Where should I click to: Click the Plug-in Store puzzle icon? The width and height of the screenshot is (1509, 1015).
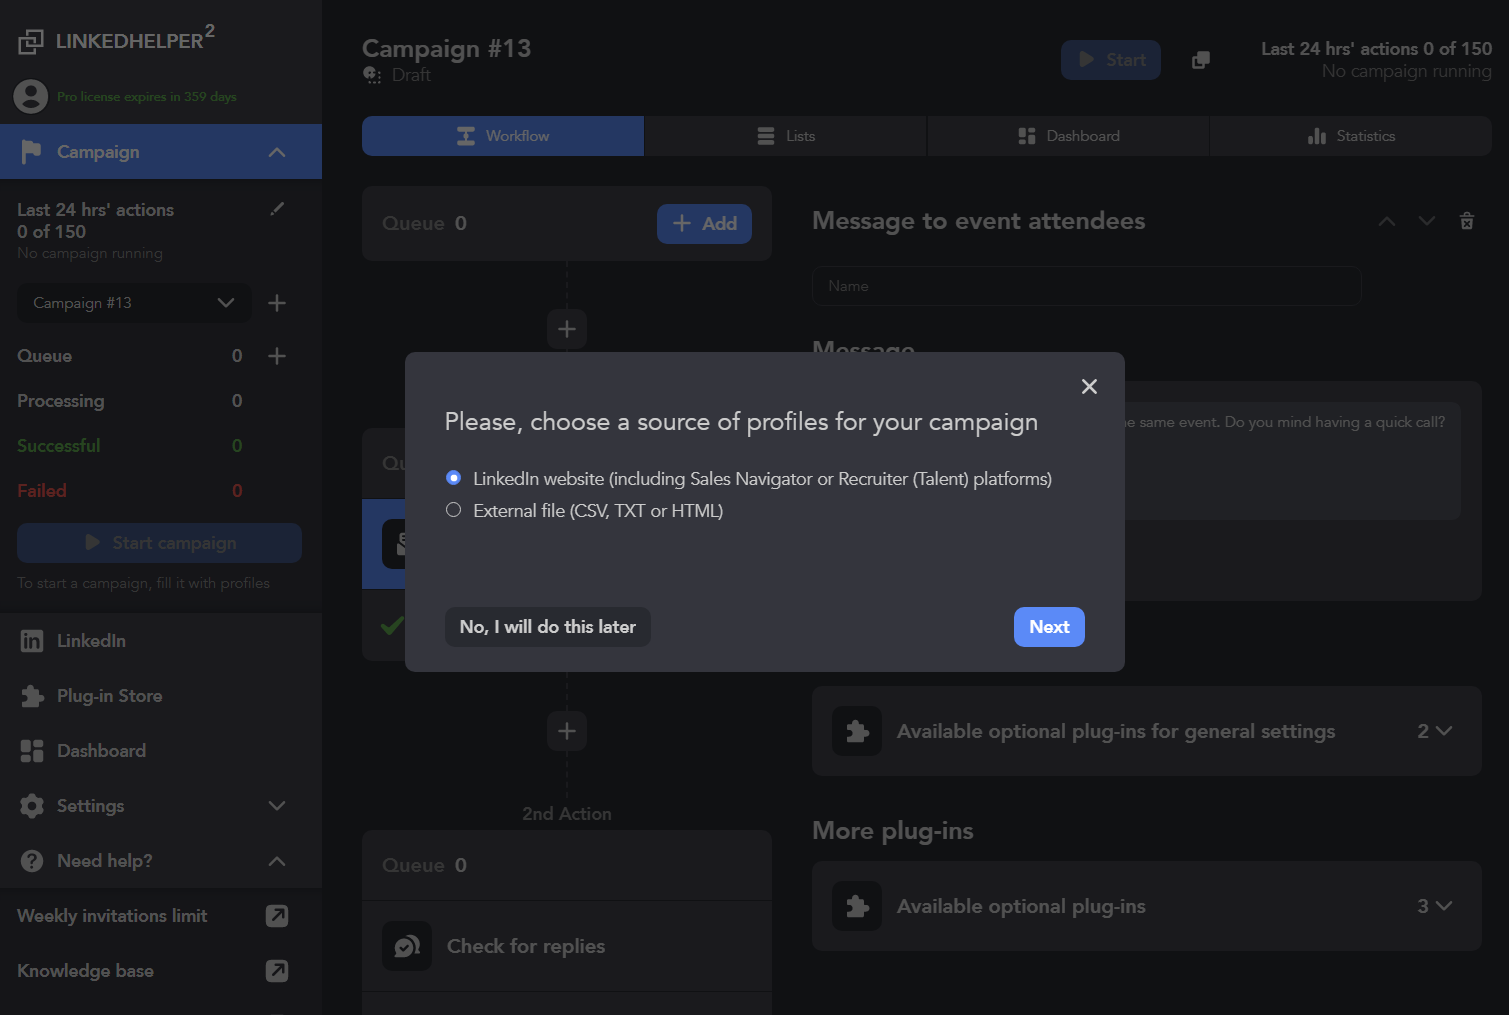[32, 696]
